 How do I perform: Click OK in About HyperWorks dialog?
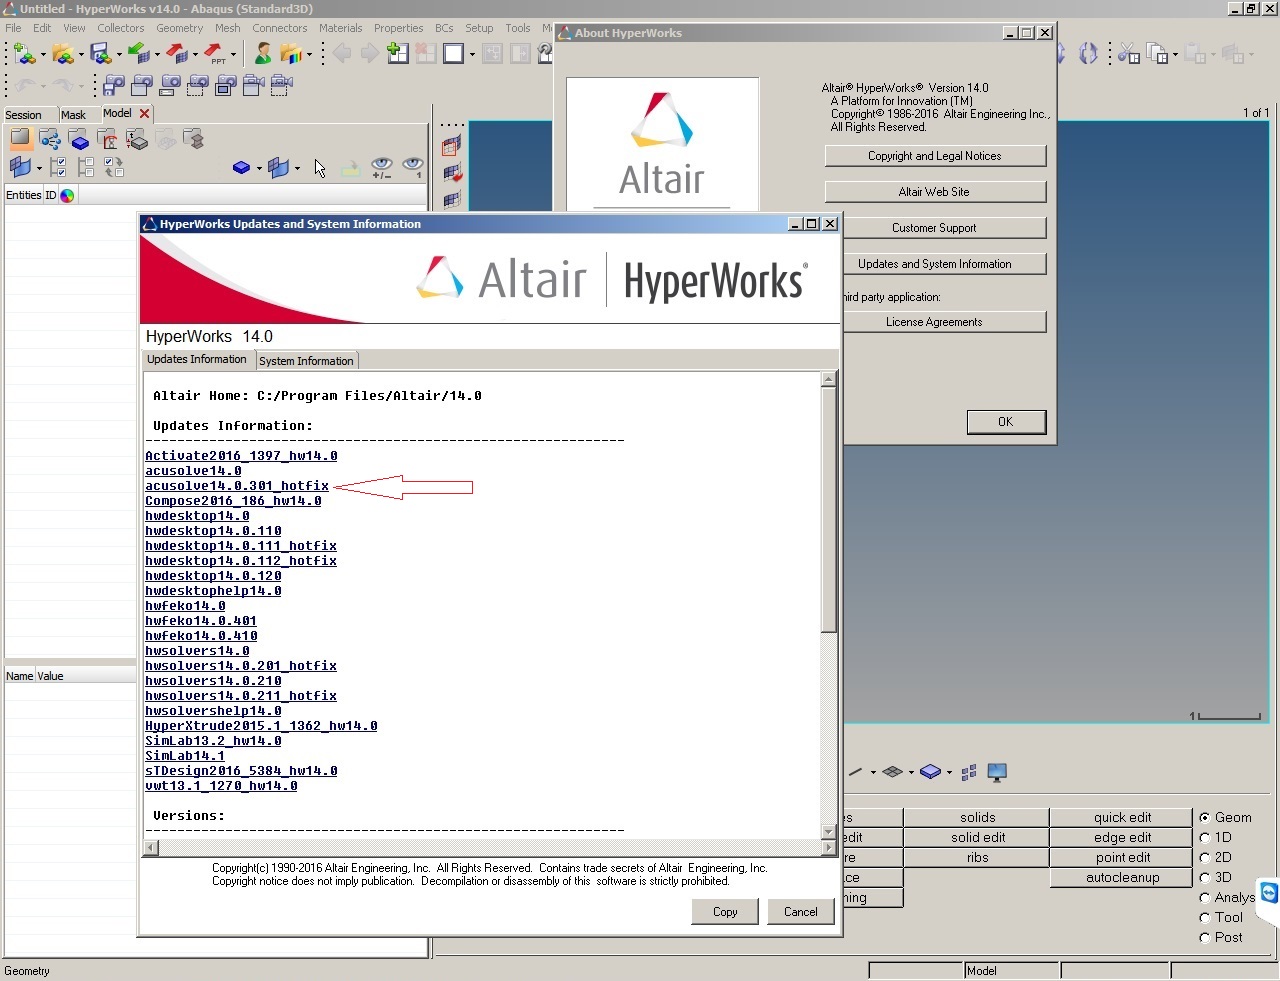click(x=1006, y=422)
